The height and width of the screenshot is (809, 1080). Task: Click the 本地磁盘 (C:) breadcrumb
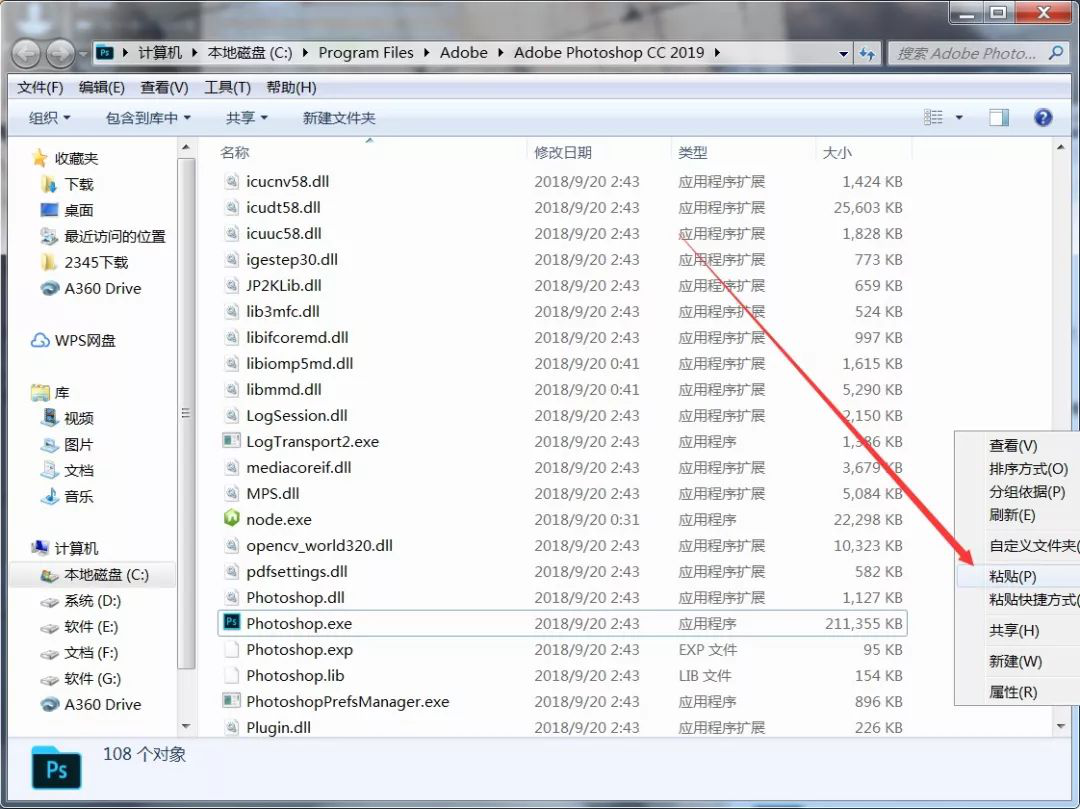250,53
